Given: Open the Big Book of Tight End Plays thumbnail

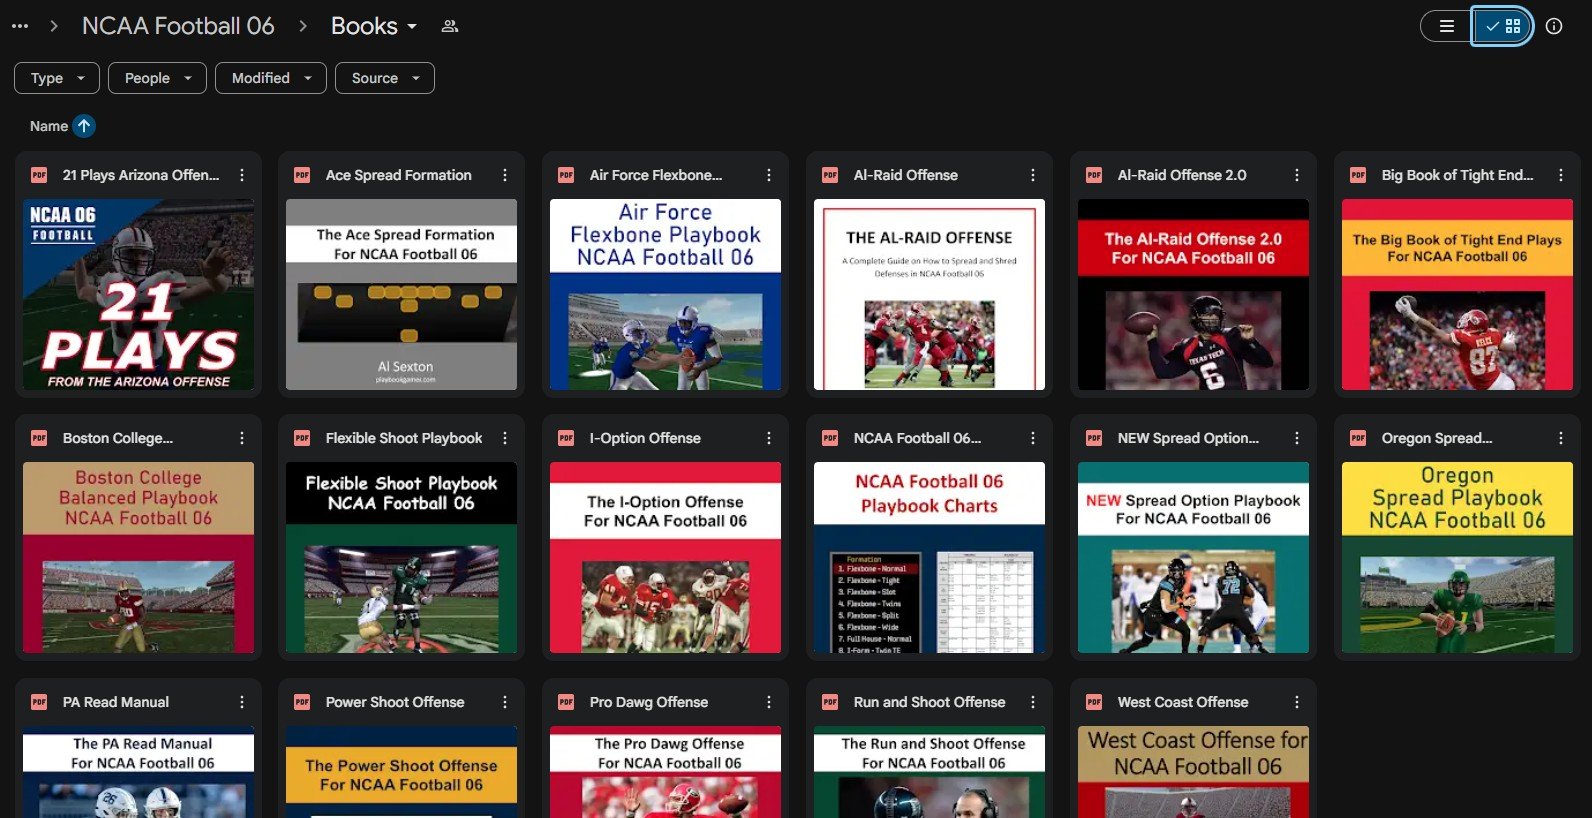Looking at the screenshot, I should (1457, 294).
